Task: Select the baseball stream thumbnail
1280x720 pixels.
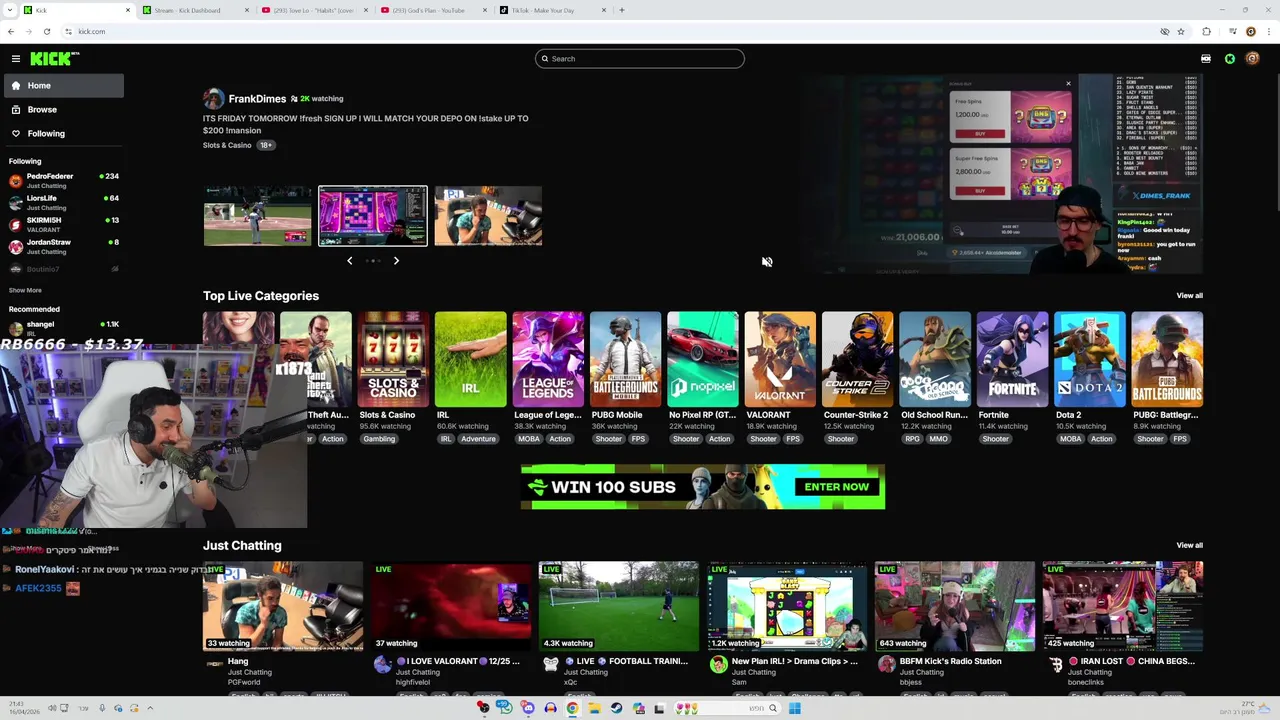Action: (257, 216)
